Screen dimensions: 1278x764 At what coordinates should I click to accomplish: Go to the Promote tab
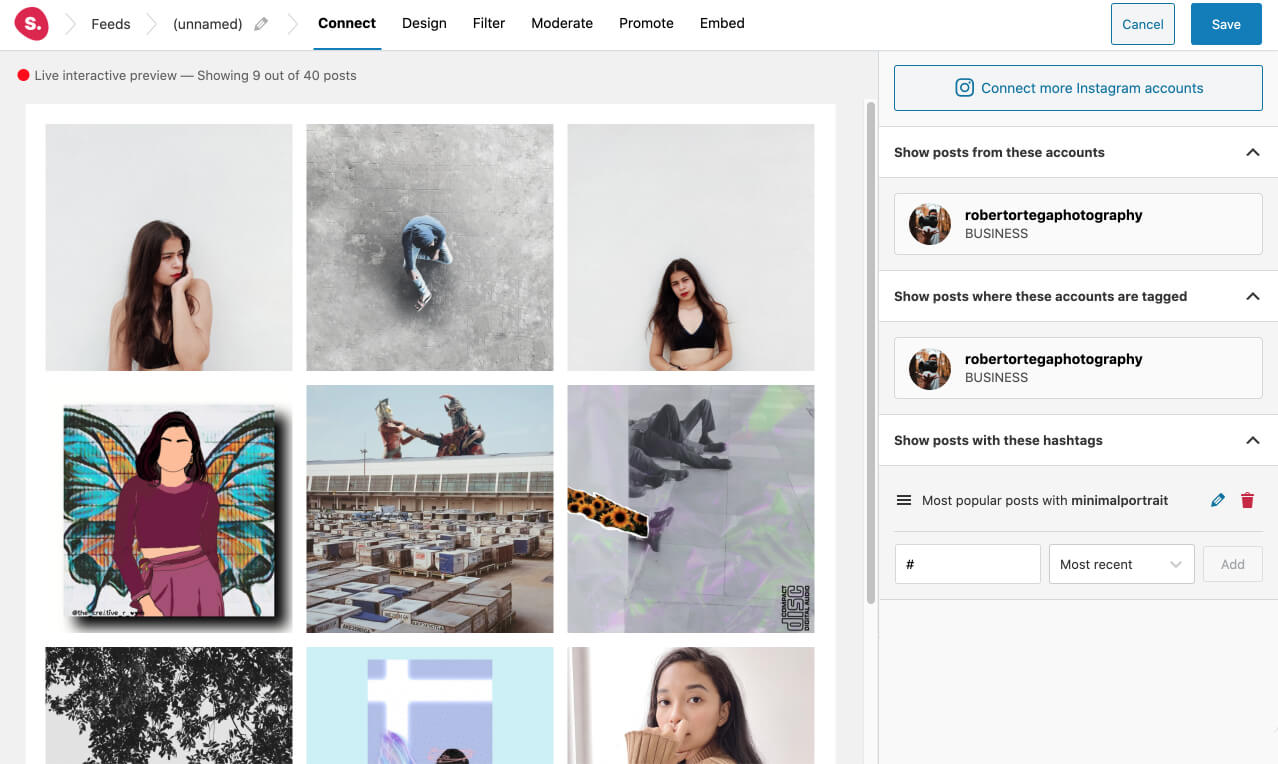point(646,24)
